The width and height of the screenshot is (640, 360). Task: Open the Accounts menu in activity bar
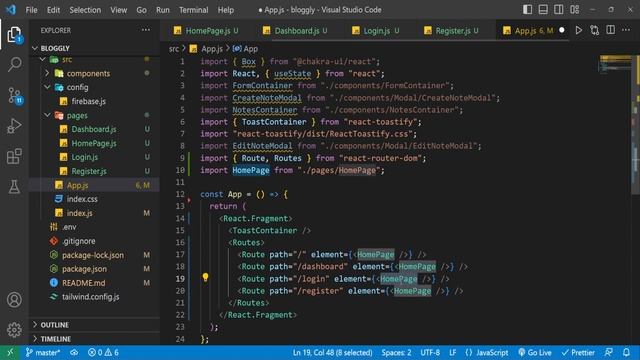pyautogui.click(x=14, y=300)
